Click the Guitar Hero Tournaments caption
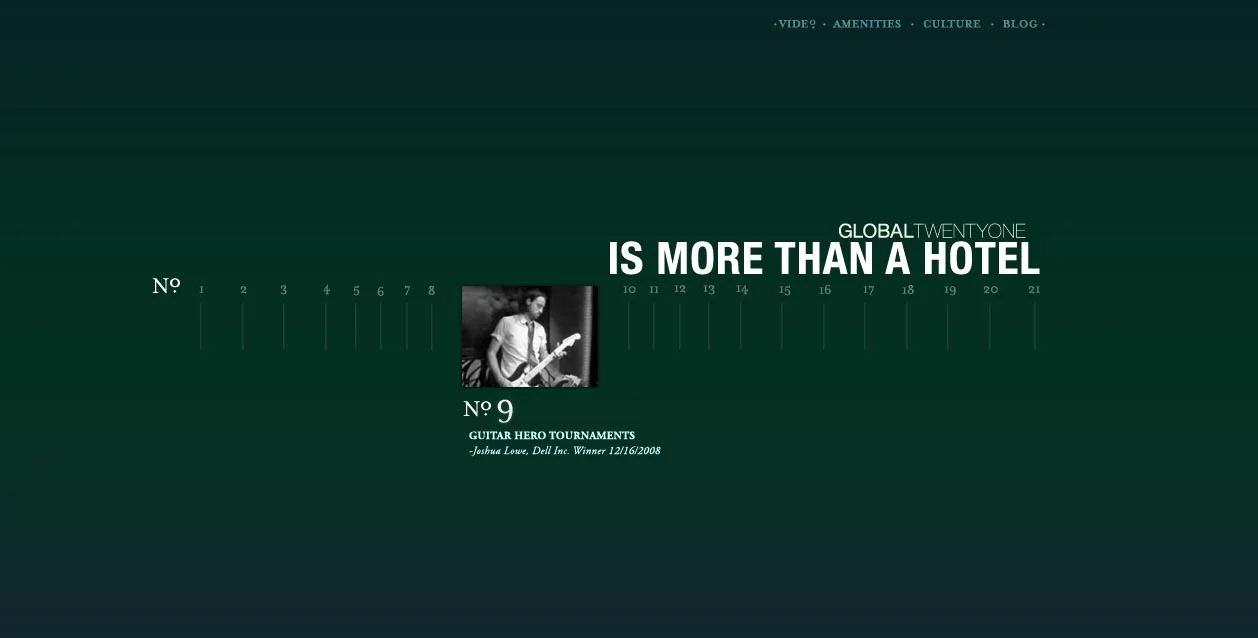Image resolution: width=1258 pixels, height=638 pixels. (552, 436)
